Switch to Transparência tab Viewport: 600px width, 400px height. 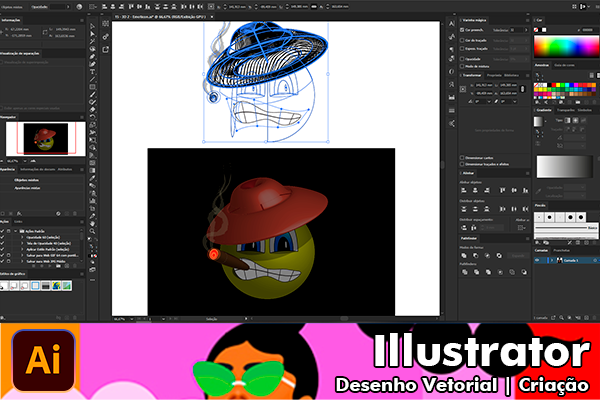[566, 110]
